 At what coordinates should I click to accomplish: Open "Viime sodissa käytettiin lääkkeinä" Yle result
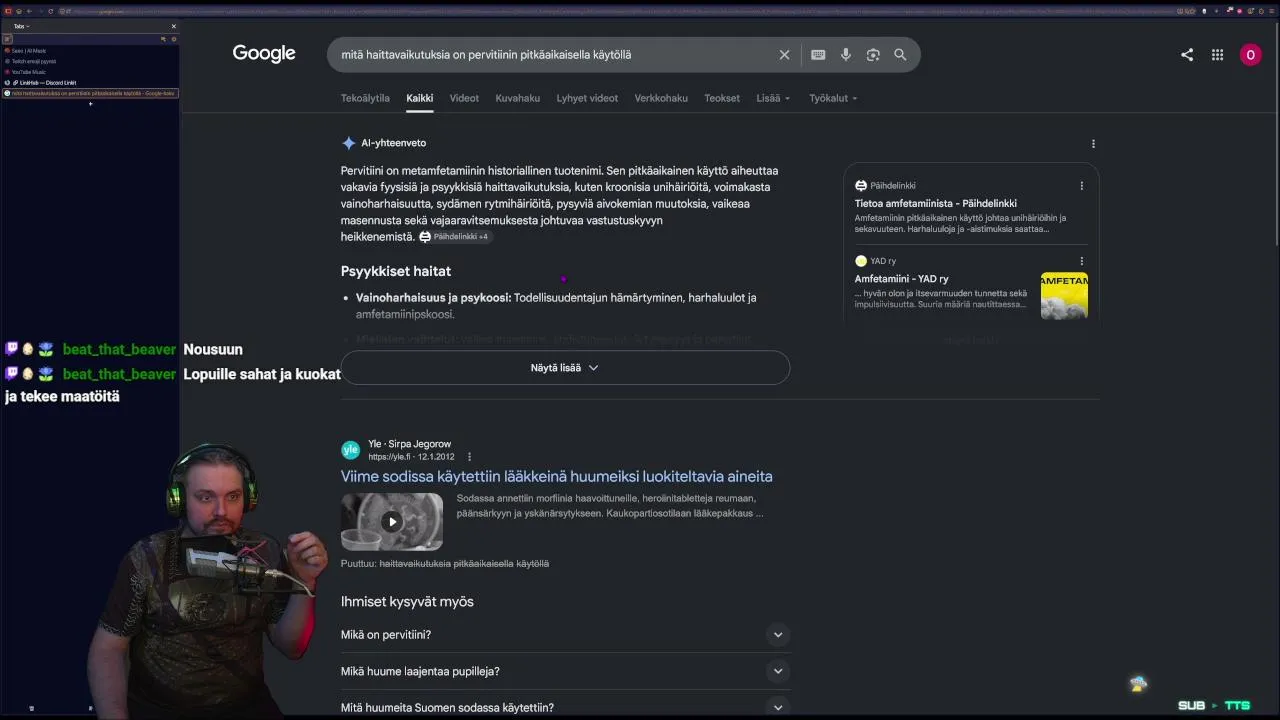[556, 477]
